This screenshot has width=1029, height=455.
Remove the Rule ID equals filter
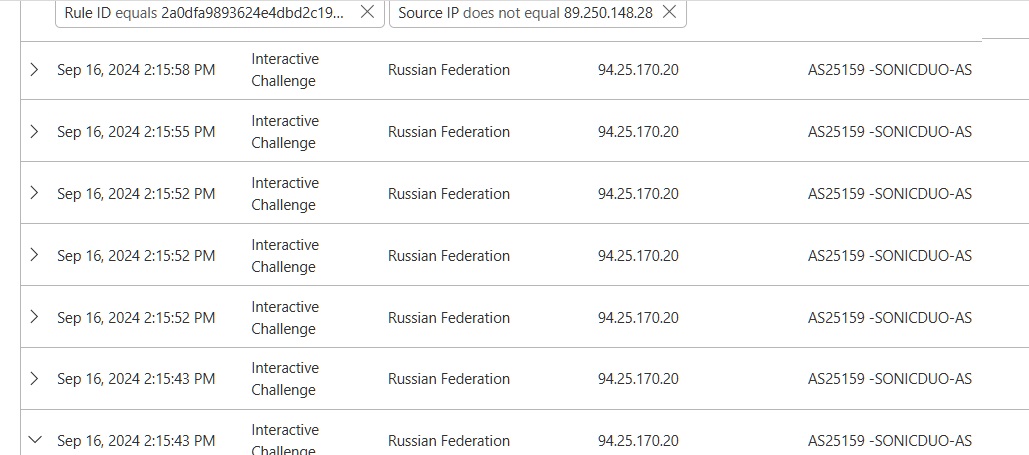click(367, 12)
